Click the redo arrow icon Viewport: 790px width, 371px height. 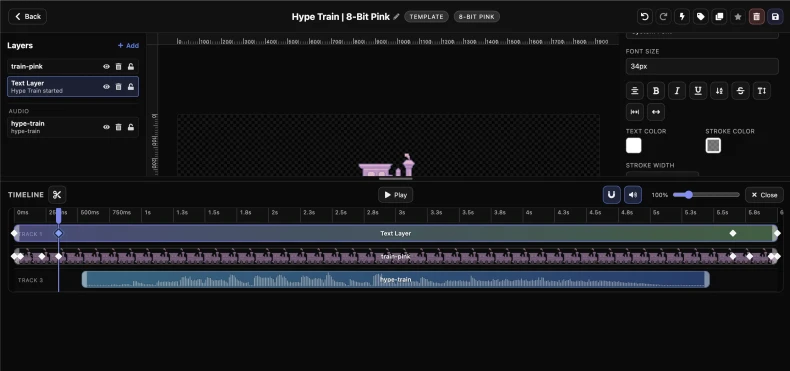663,17
